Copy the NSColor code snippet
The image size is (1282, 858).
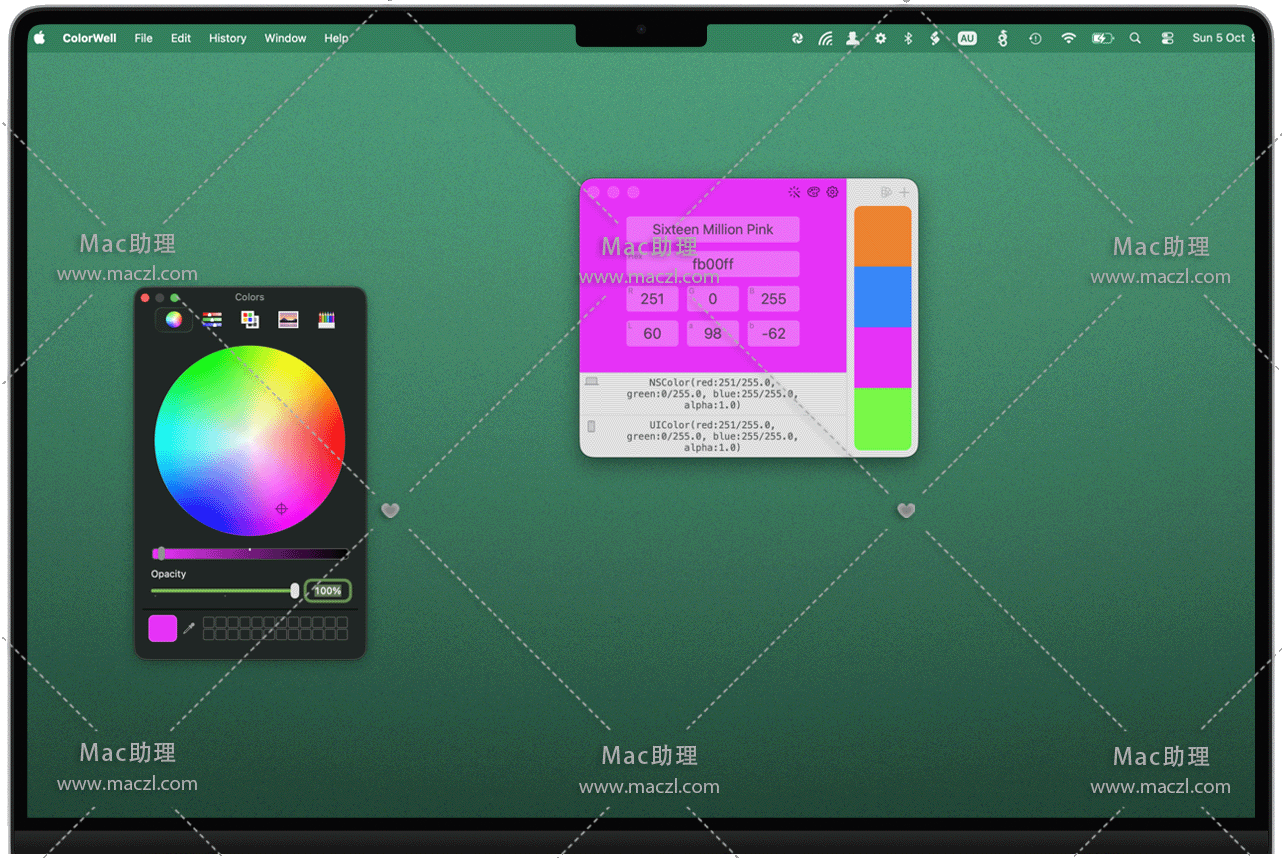click(x=712, y=394)
